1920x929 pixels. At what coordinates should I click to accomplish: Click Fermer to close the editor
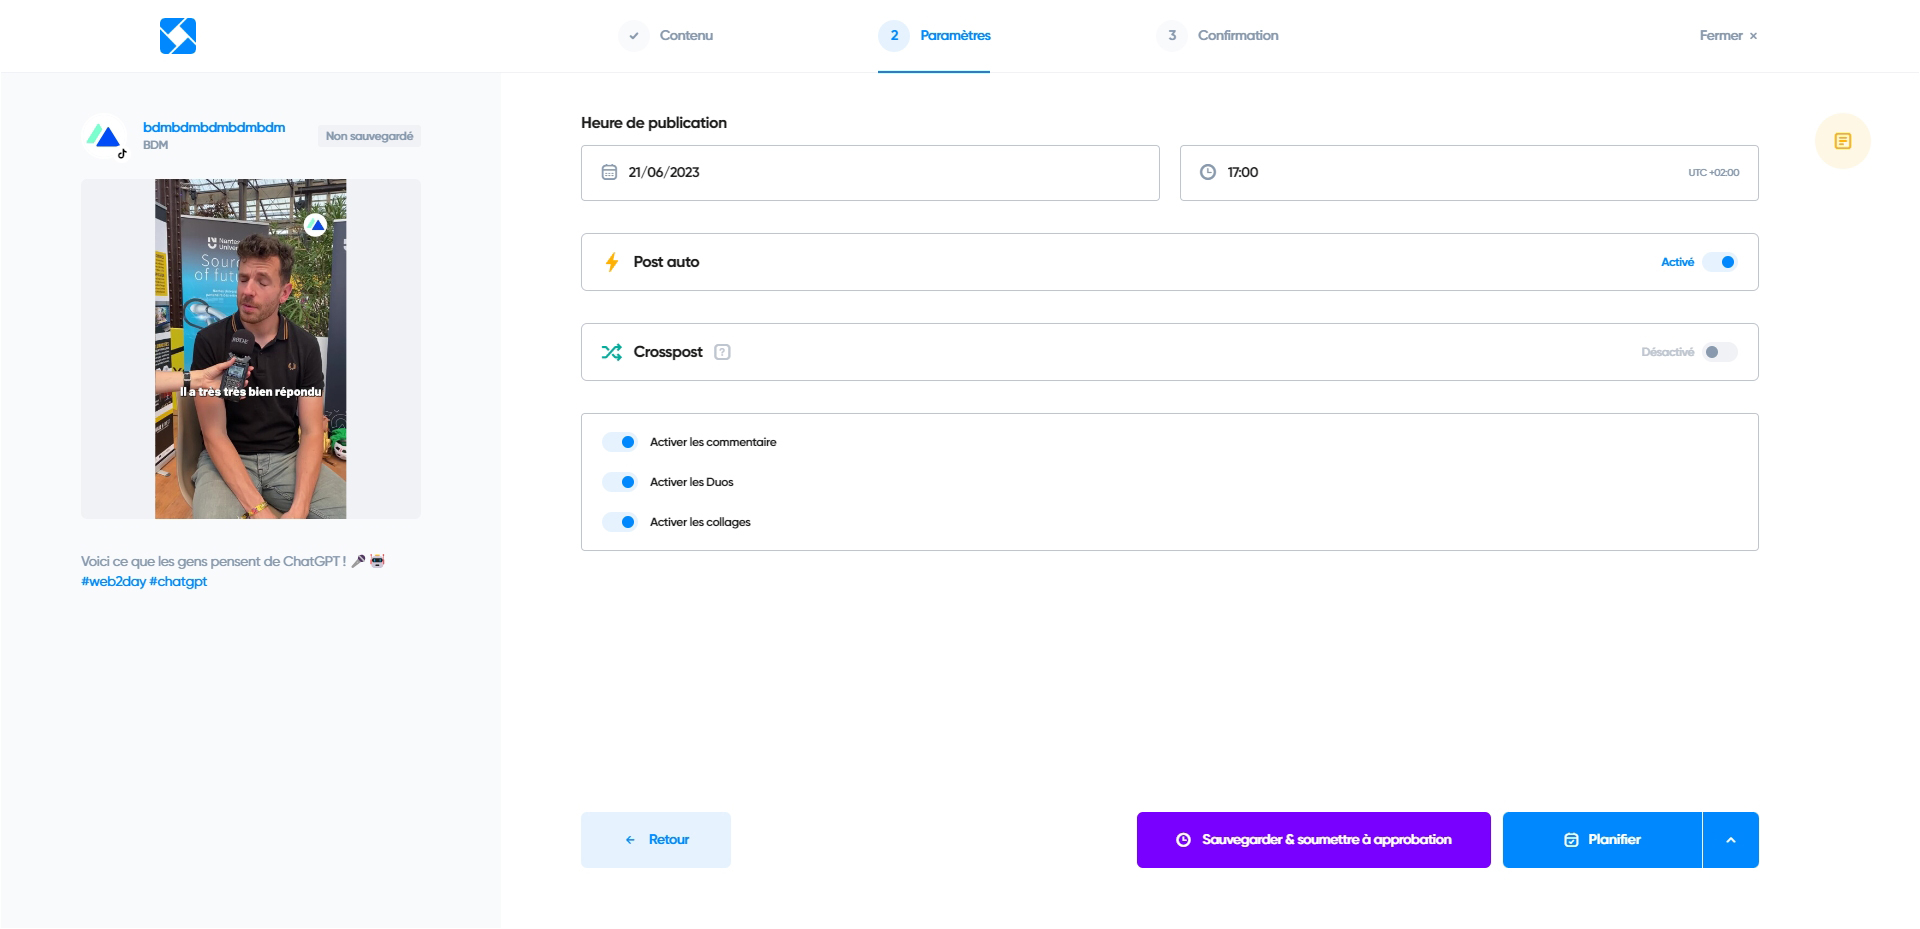point(1728,36)
